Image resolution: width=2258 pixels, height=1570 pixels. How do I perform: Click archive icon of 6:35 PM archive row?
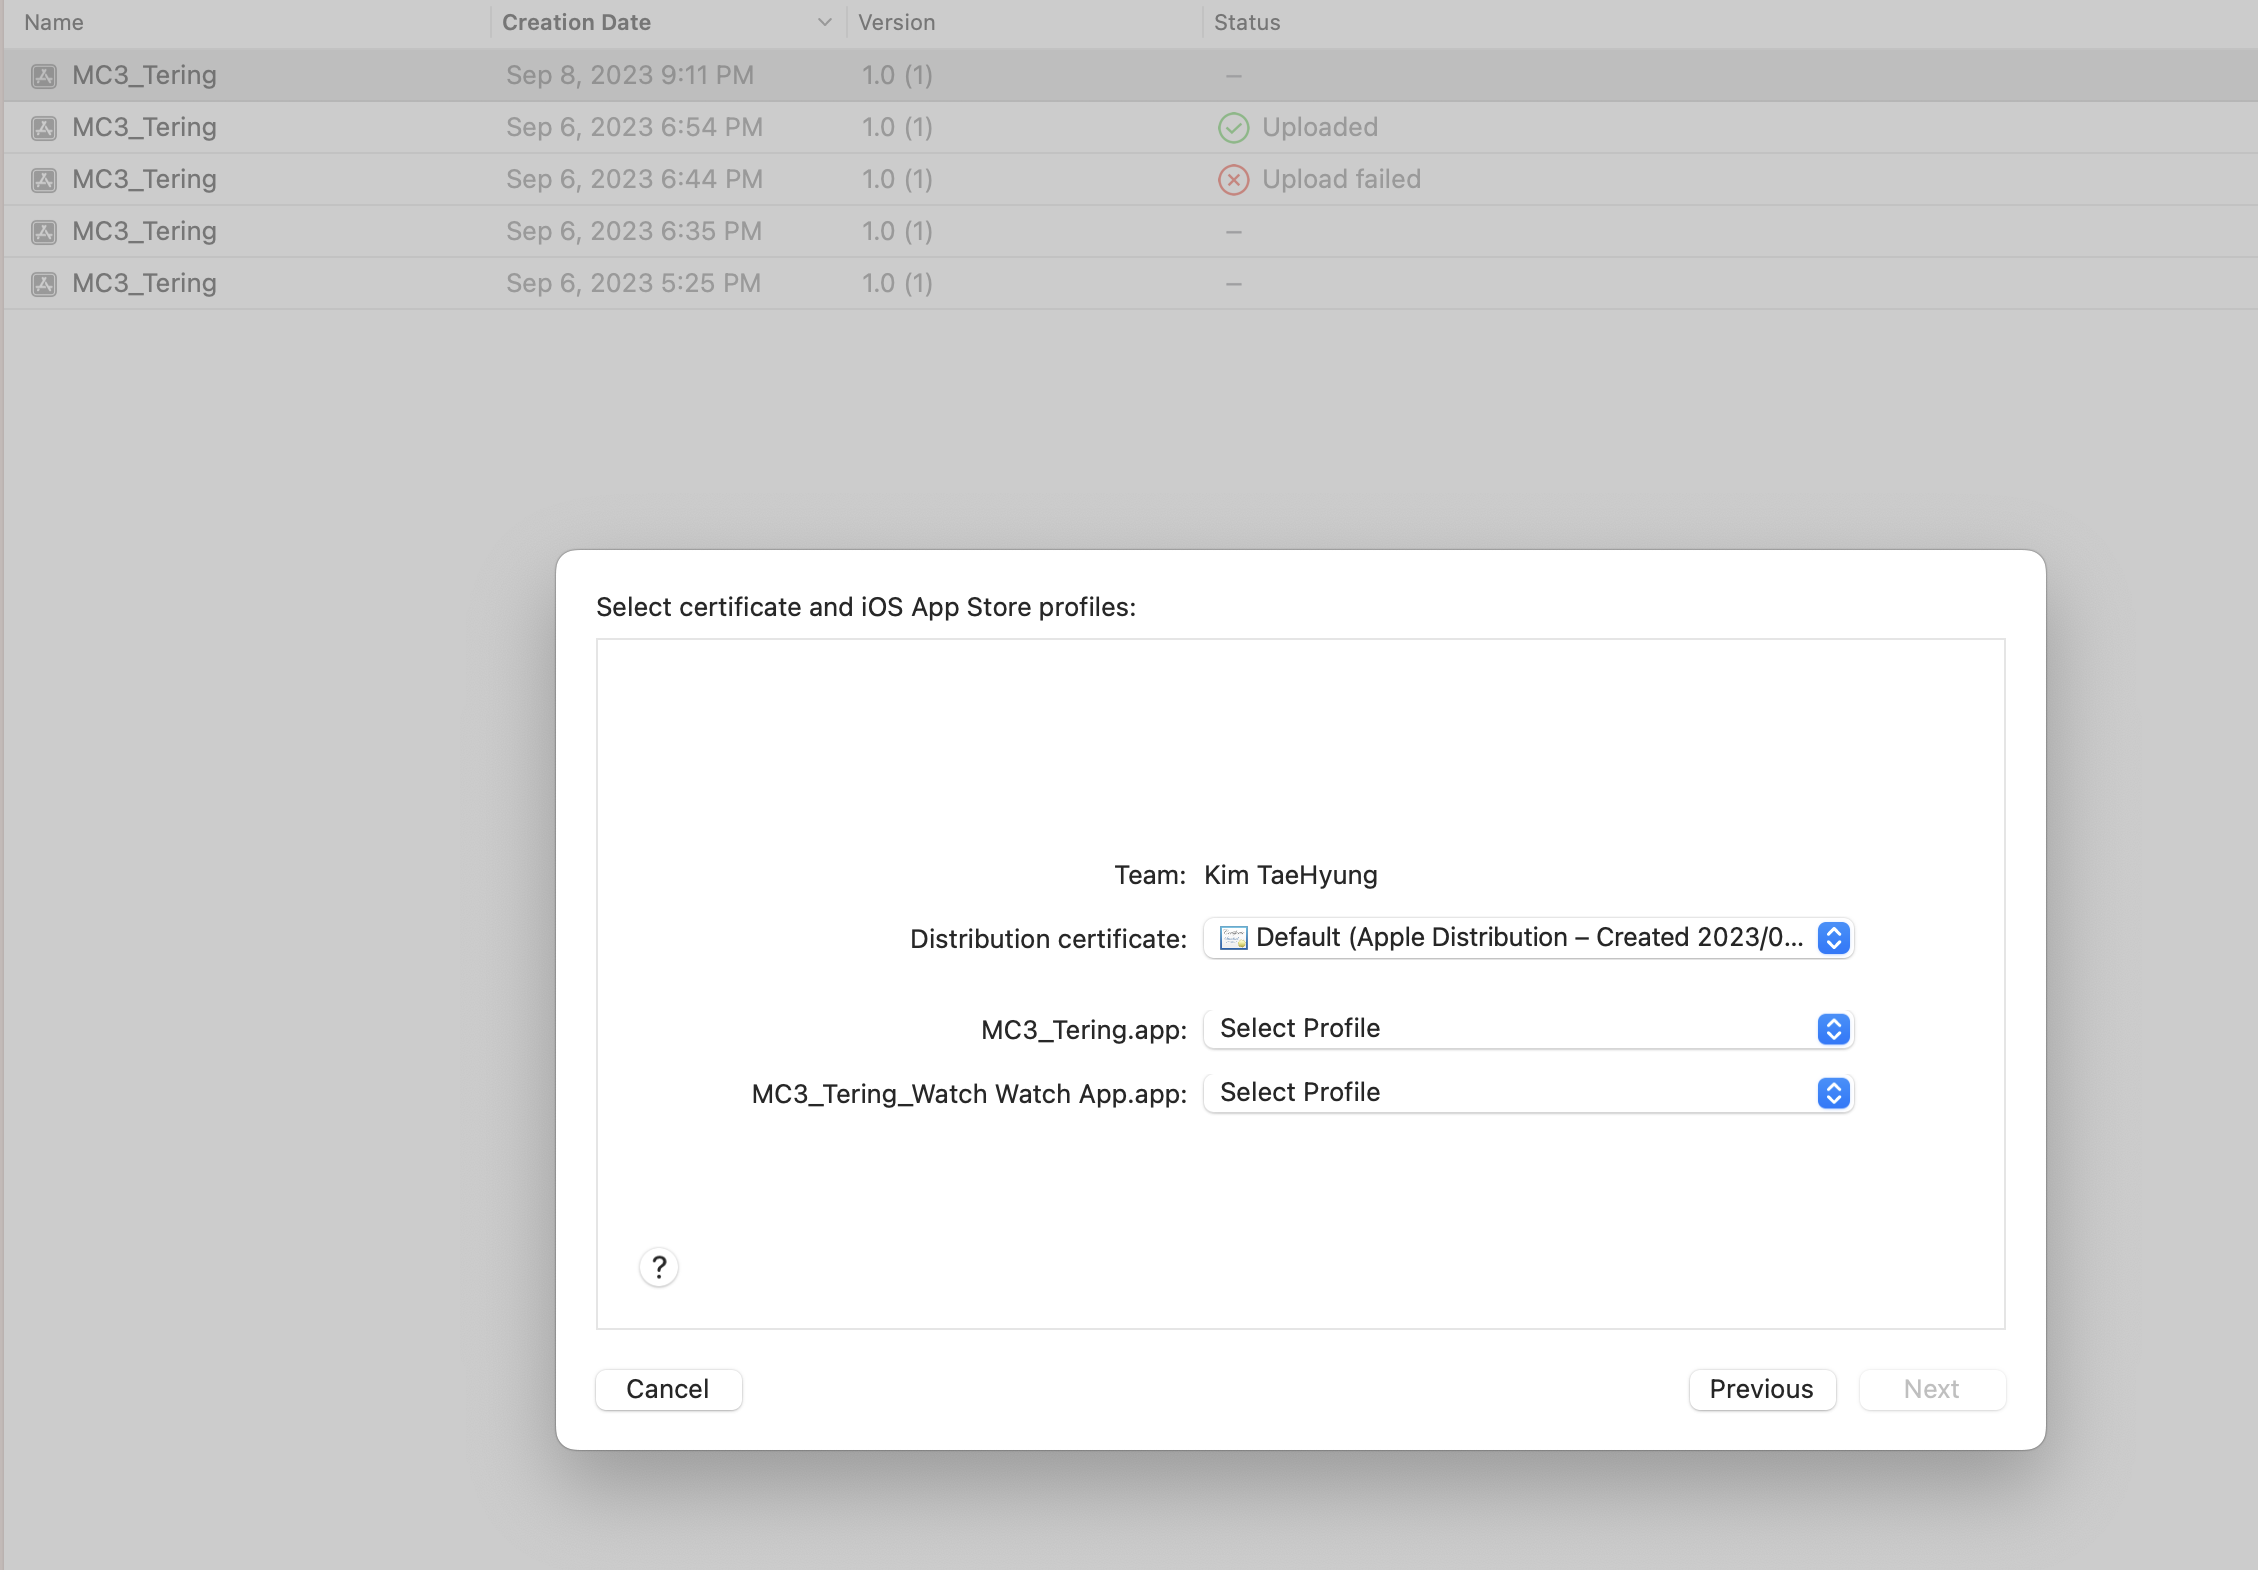(43, 232)
